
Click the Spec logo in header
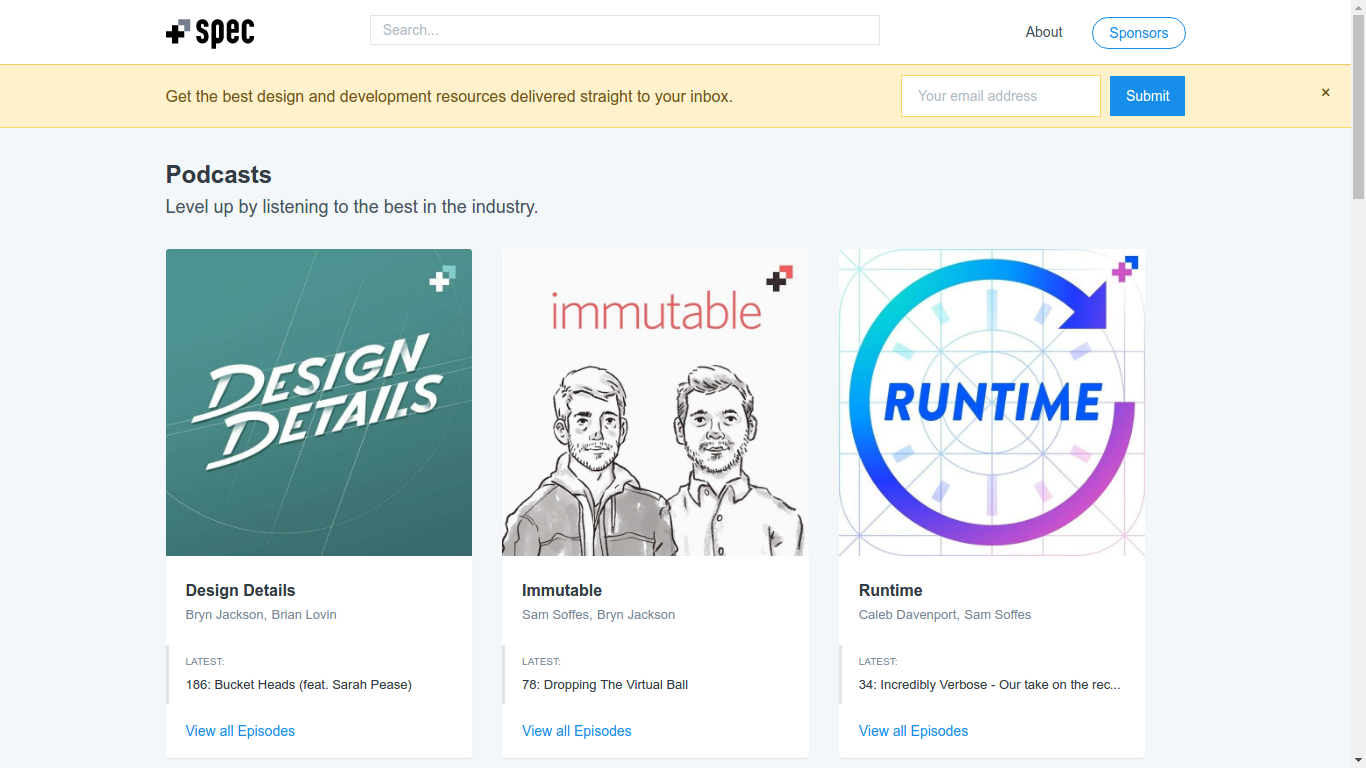click(210, 32)
